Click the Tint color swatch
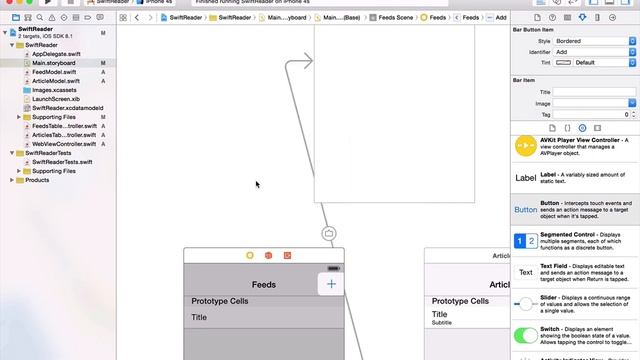 click(x=563, y=63)
